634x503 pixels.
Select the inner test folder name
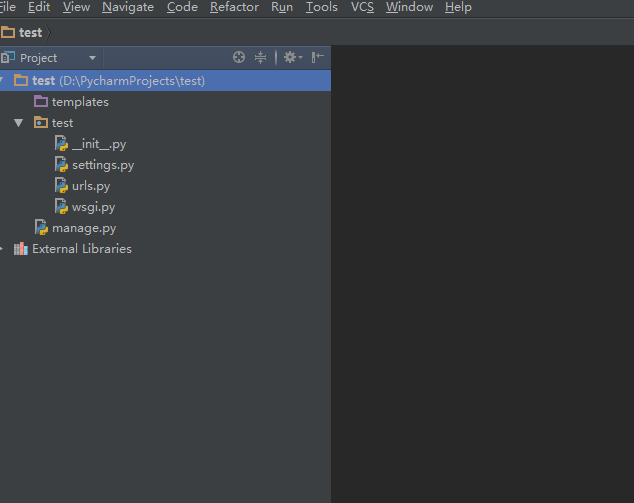[x=62, y=123]
